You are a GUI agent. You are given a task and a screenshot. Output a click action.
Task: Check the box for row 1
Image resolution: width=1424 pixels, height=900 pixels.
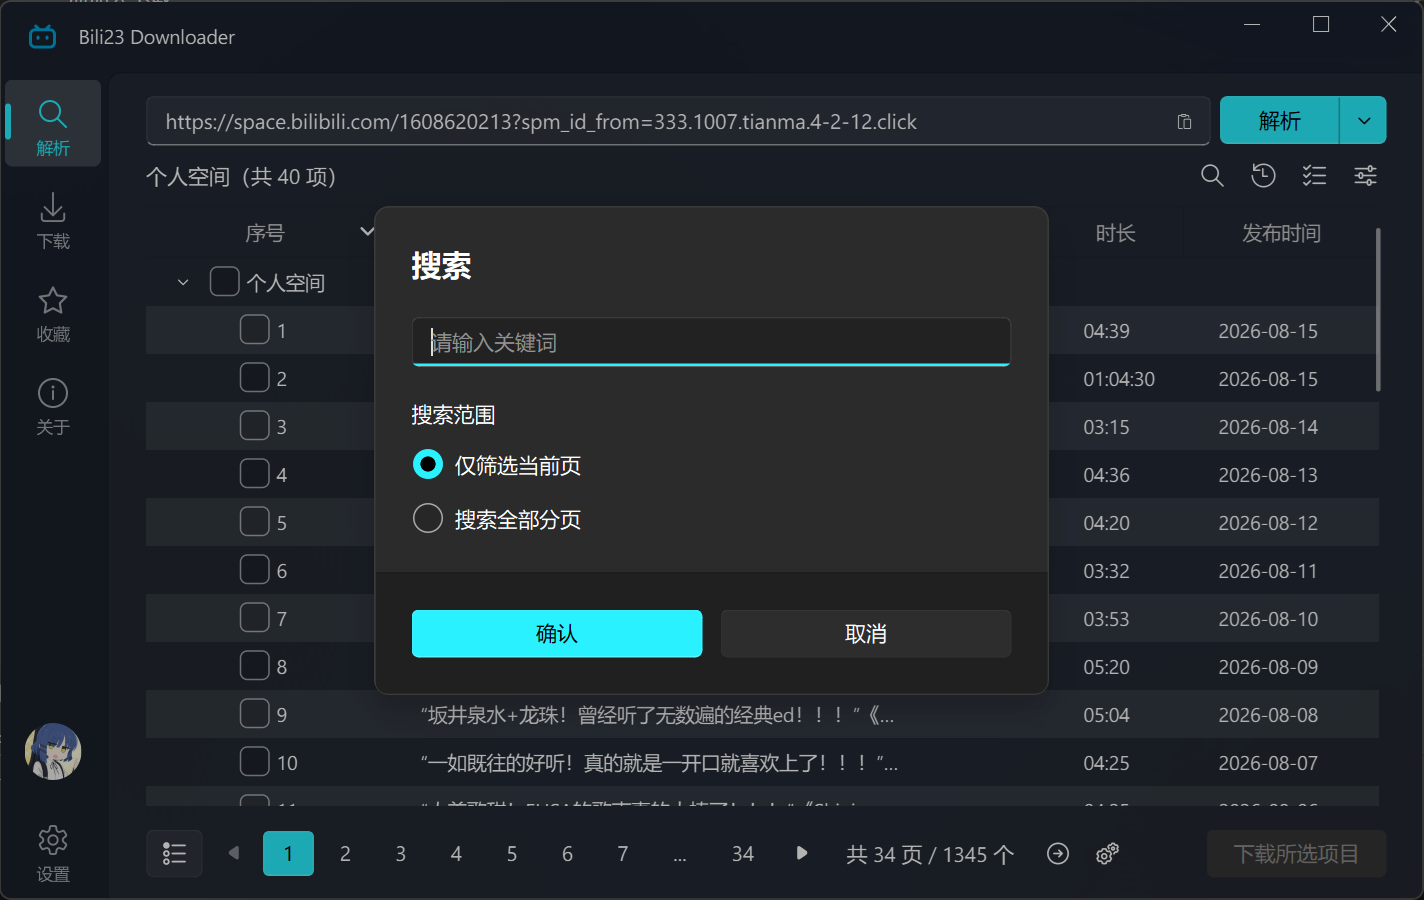point(255,329)
